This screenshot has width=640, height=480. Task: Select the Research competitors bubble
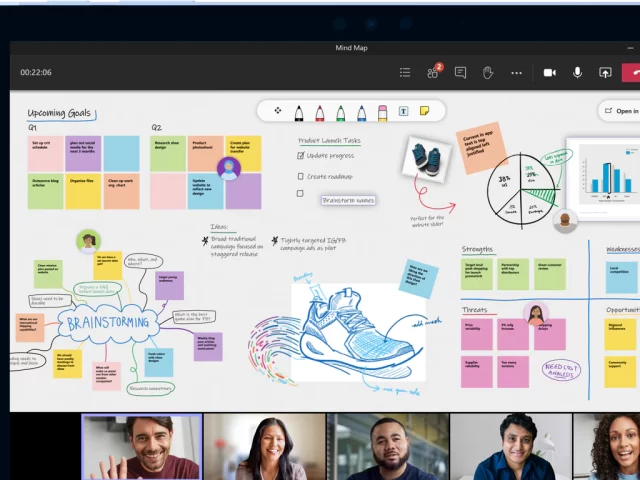pyautogui.click(x=151, y=388)
